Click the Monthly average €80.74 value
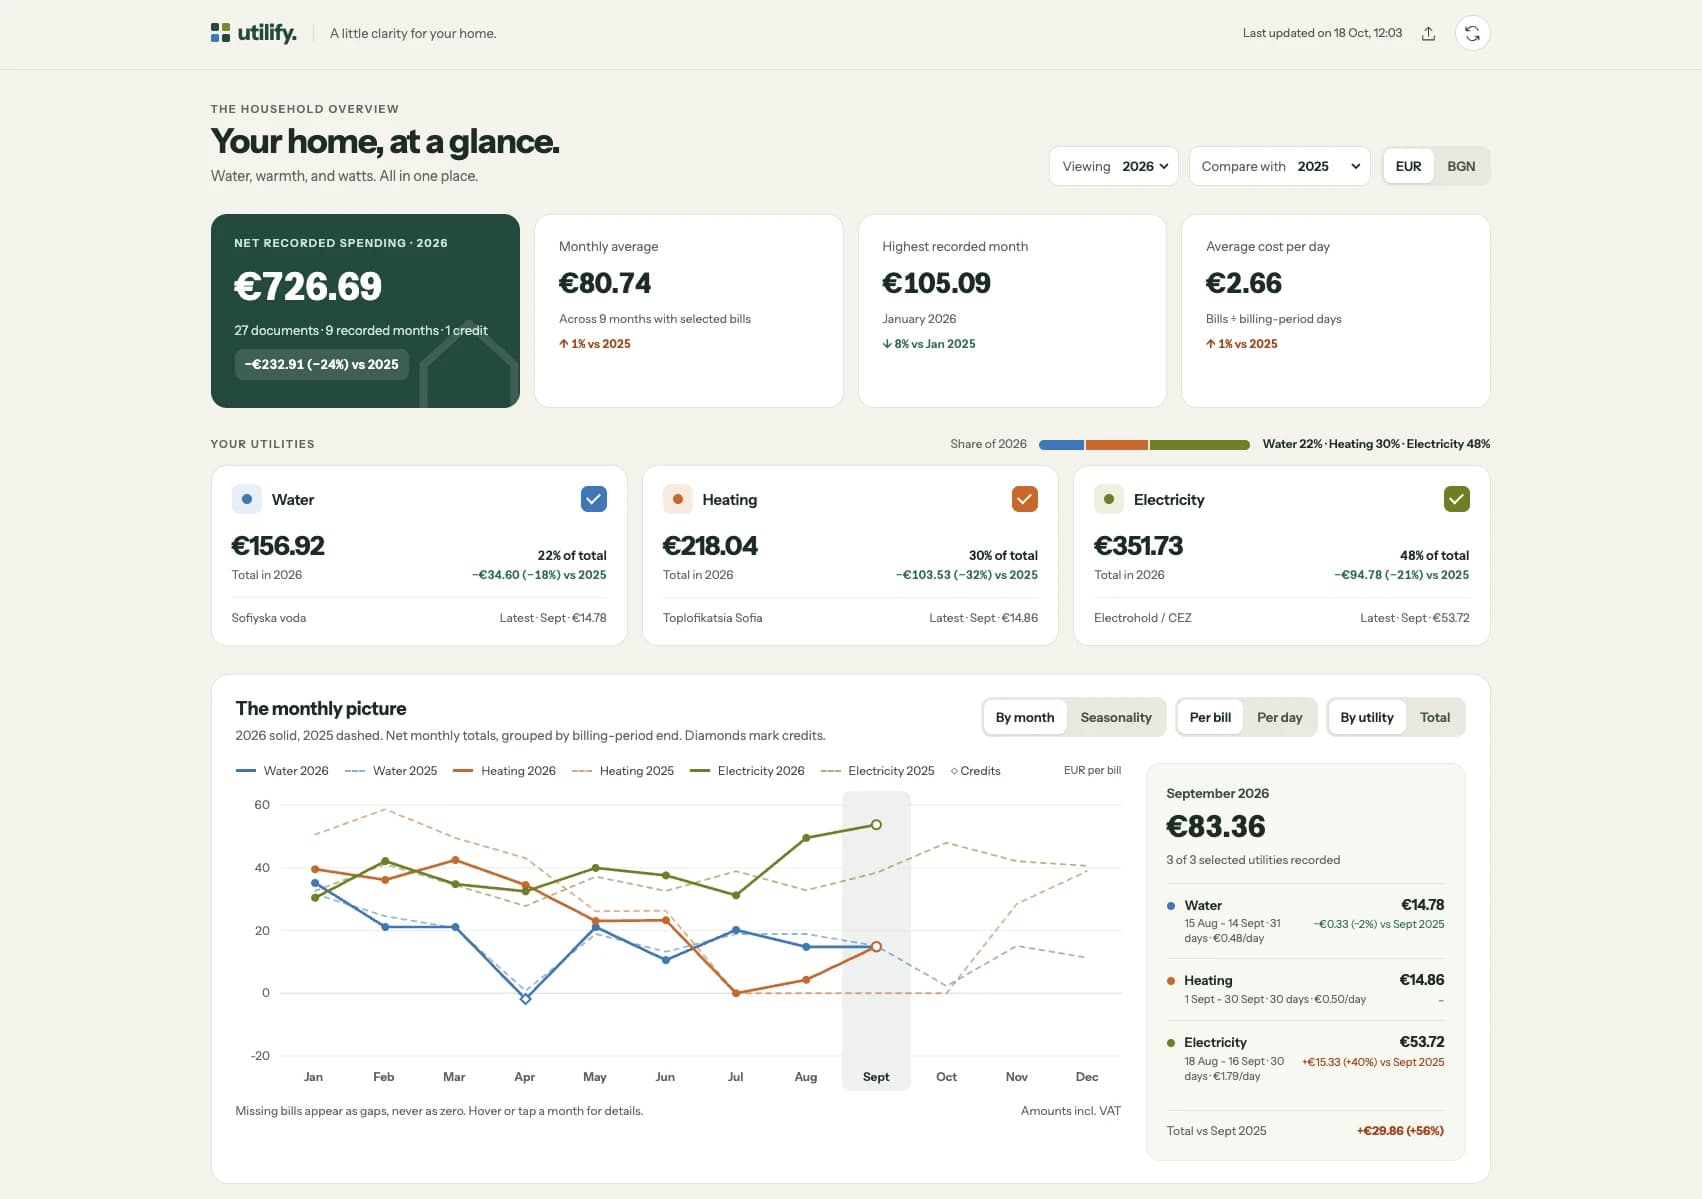This screenshot has width=1702, height=1199. pyautogui.click(x=605, y=284)
